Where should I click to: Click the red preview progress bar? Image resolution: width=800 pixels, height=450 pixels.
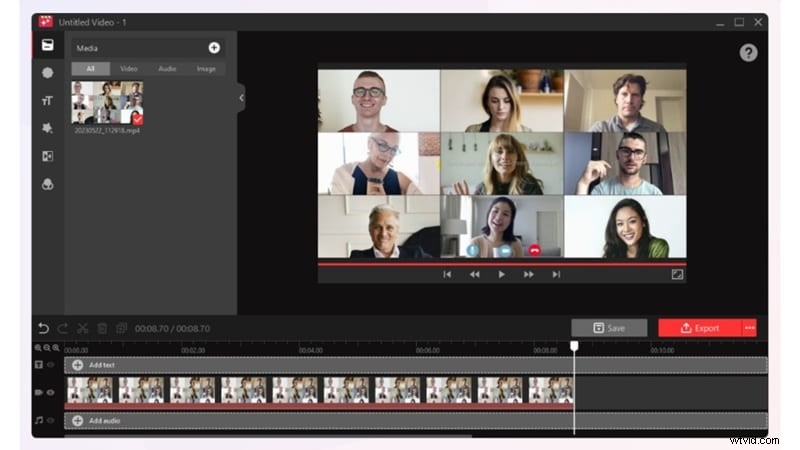(502, 264)
